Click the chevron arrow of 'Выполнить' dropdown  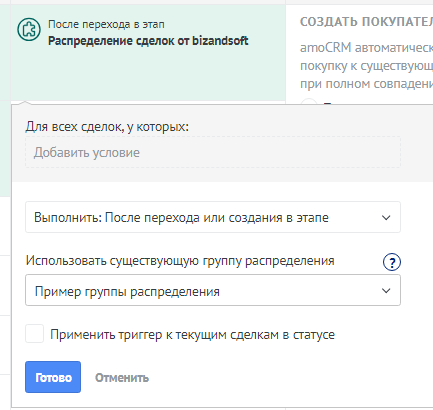tap(386, 218)
